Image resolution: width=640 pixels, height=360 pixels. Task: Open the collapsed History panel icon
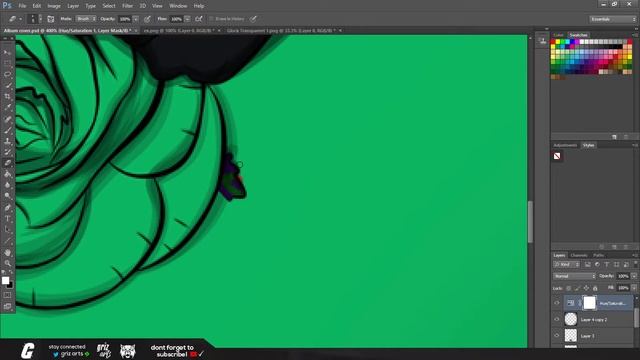(542, 41)
